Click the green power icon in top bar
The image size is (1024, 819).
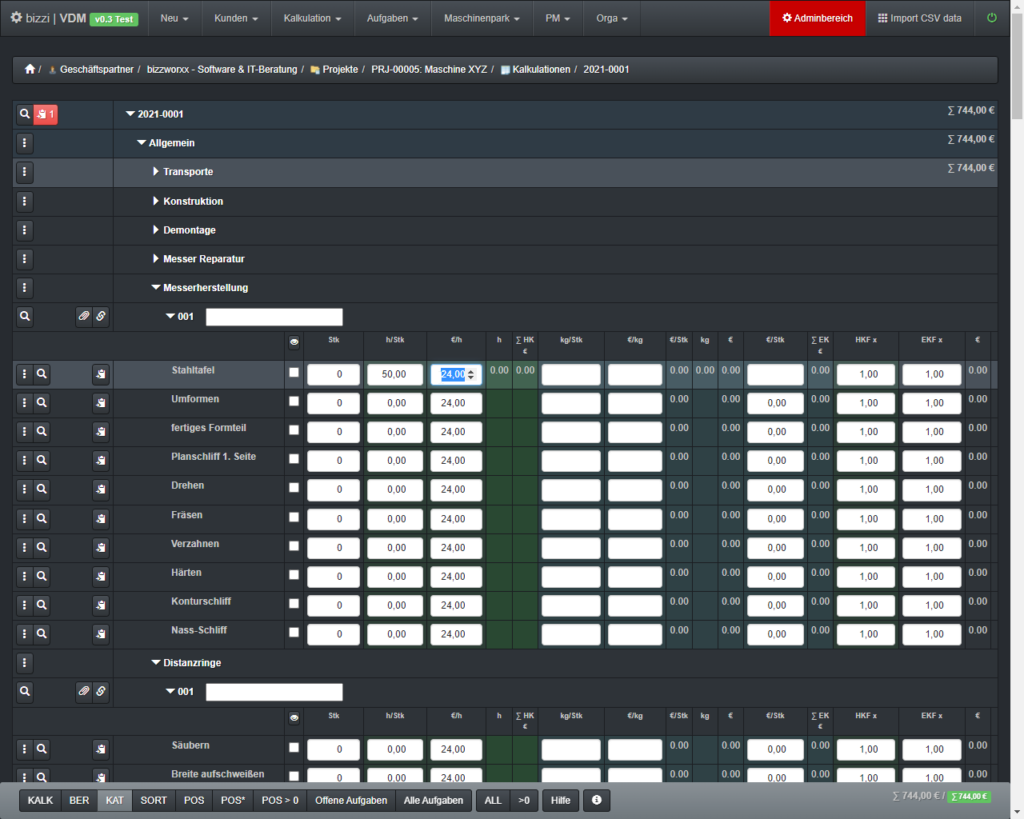coord(991,18)
